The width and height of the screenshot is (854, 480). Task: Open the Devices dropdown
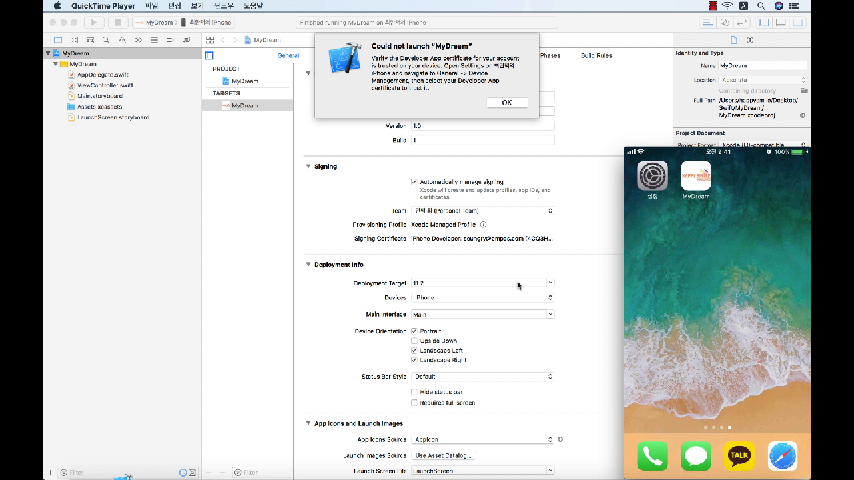(x=483, y=297)
